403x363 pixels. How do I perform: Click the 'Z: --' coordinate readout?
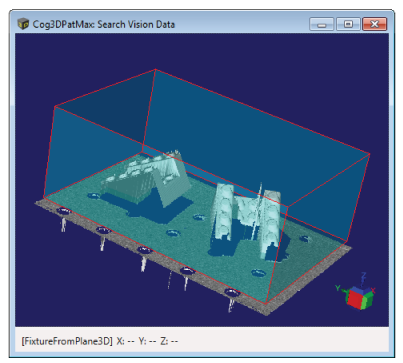169,341
